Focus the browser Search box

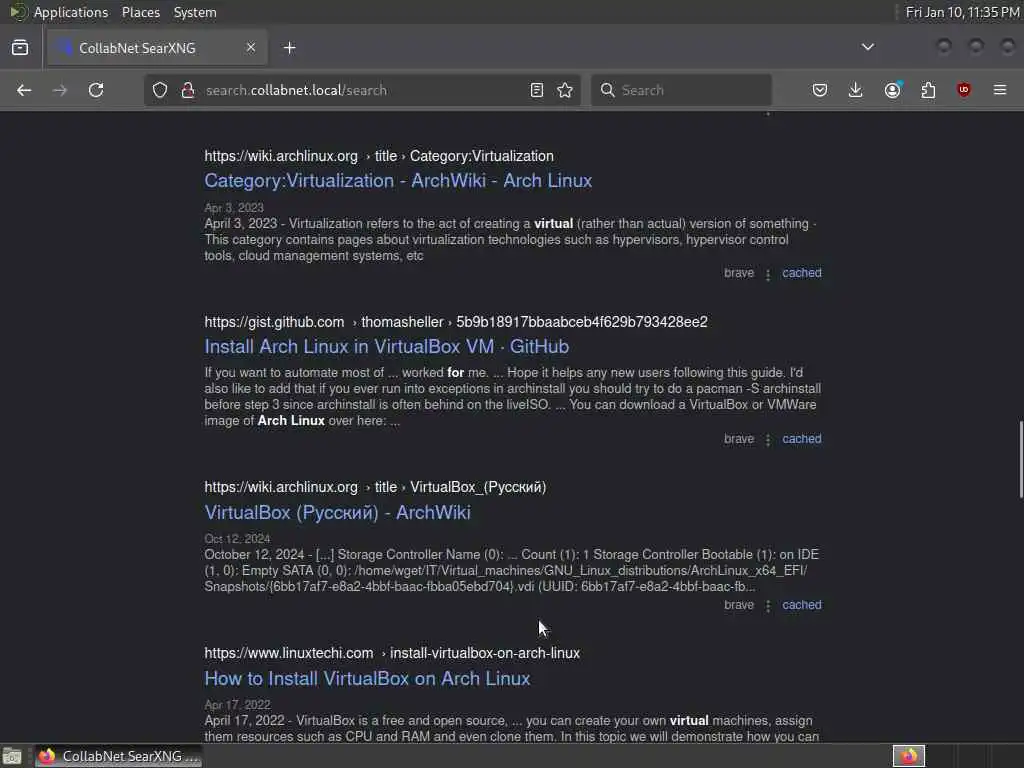(681, 90)
